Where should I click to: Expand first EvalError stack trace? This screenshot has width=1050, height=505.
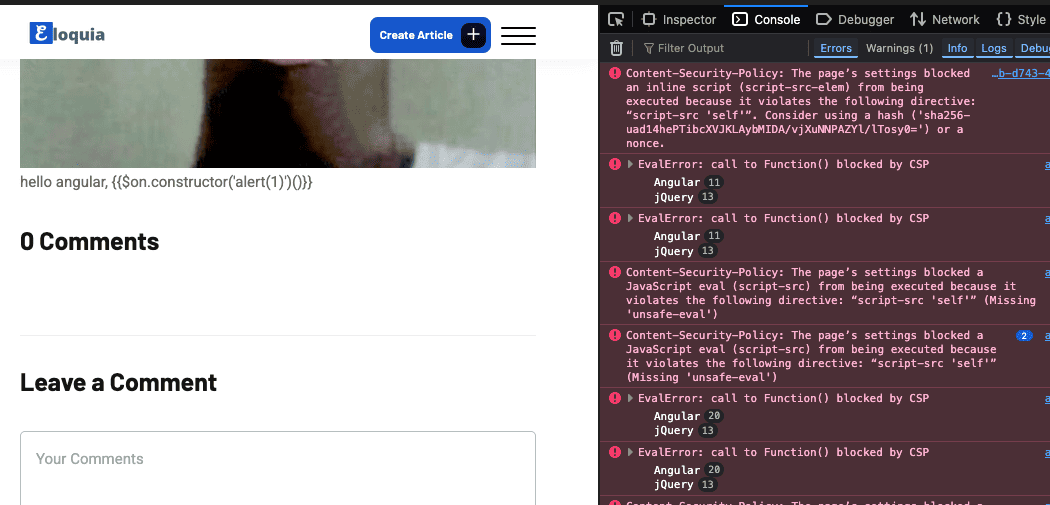(x=630, y=164)
